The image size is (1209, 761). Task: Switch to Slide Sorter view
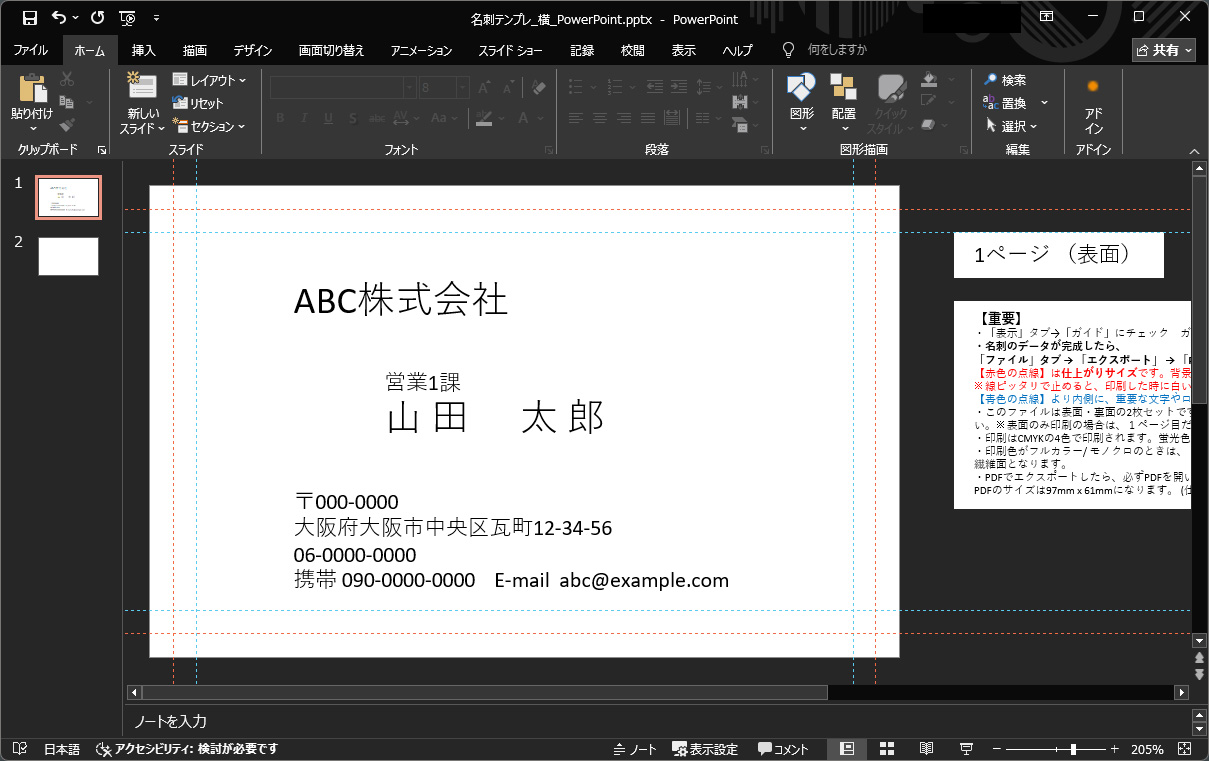click(x=886, y=748)
